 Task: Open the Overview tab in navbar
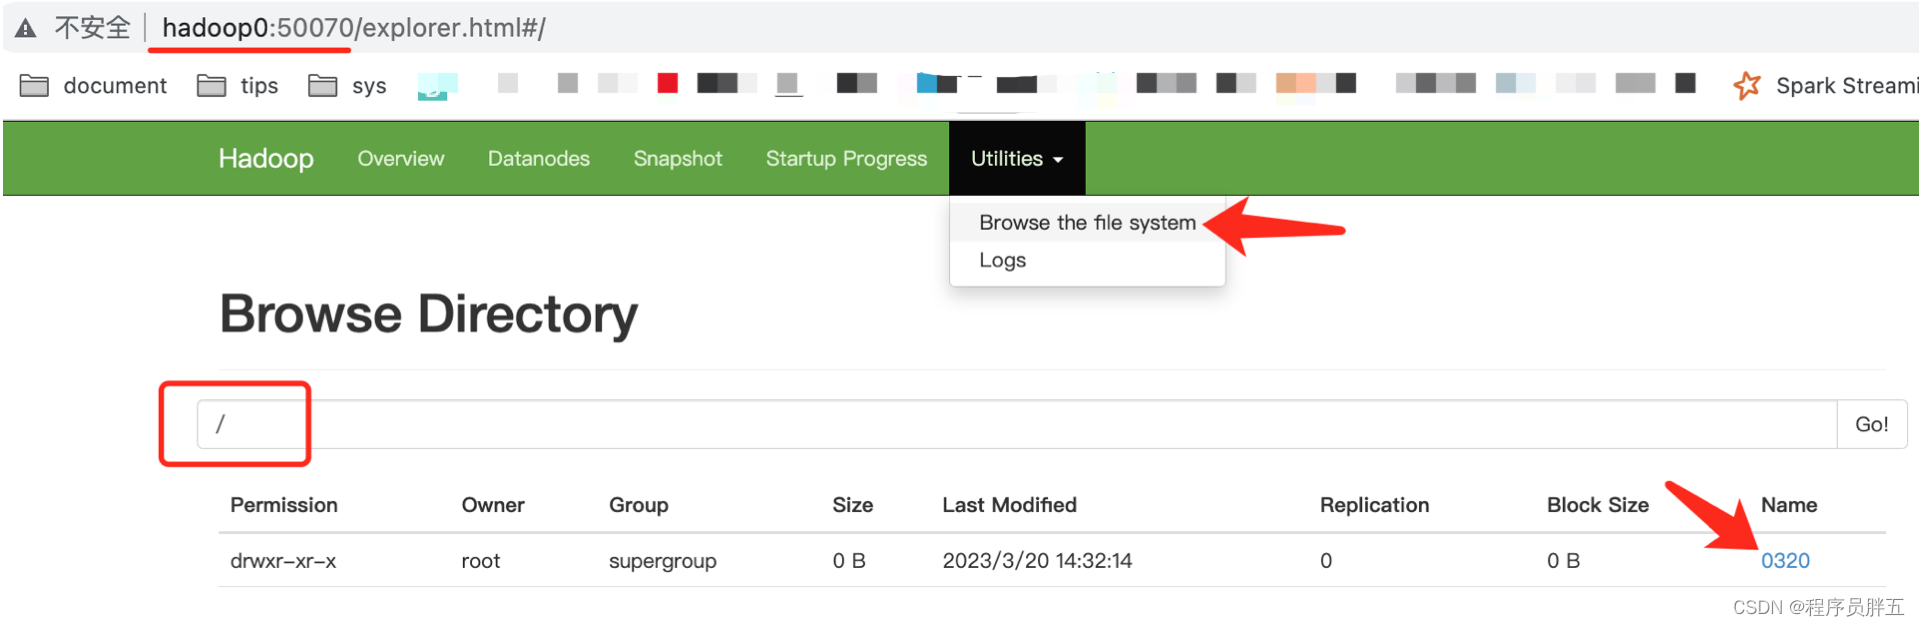click(x=401, y=158)
